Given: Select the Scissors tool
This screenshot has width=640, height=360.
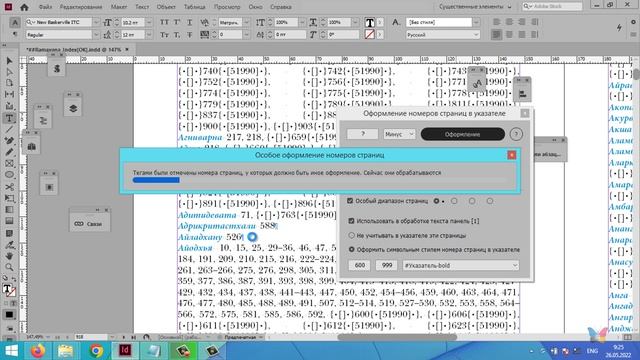Looking at the screenshot, I should [9, 187].
